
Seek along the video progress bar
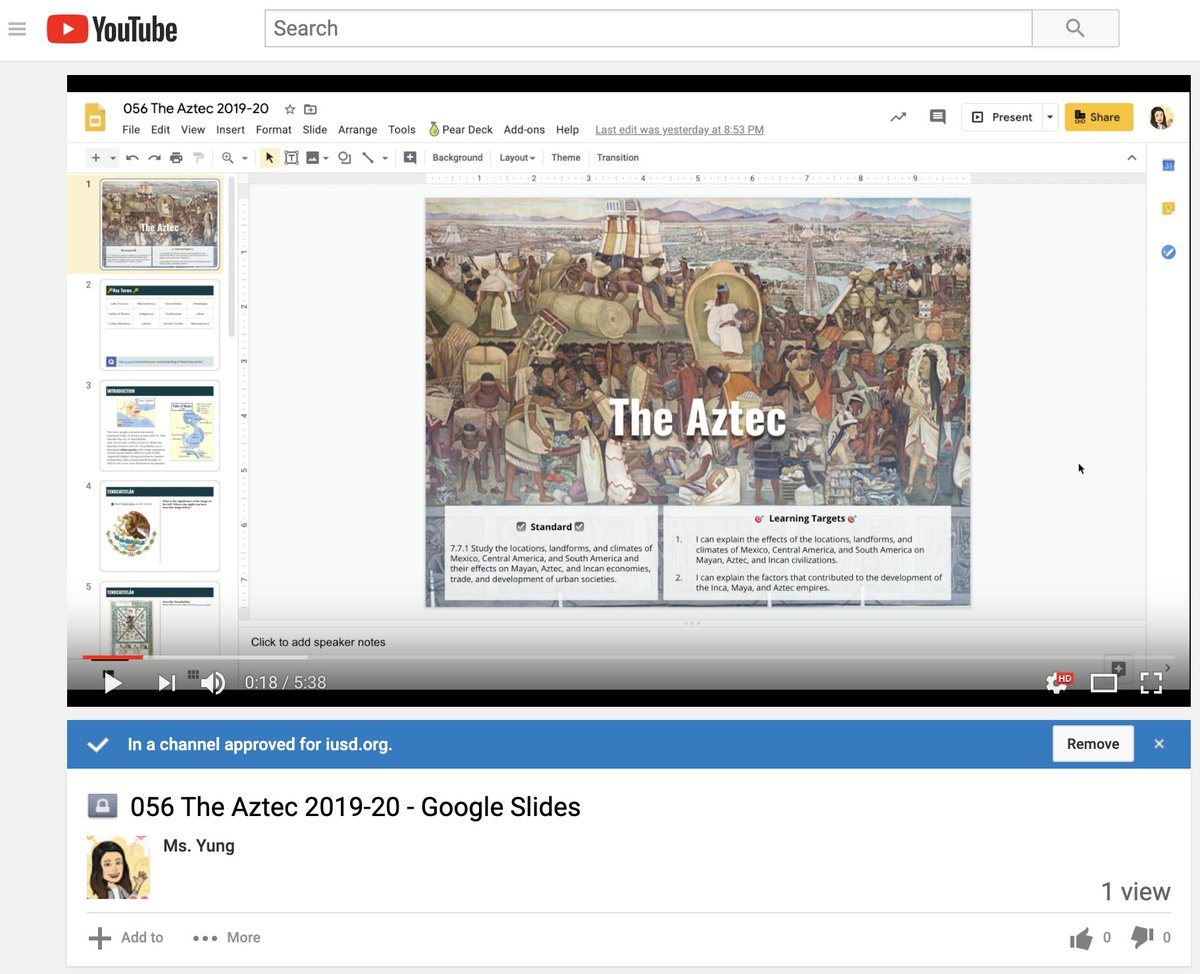click(628, 658)
